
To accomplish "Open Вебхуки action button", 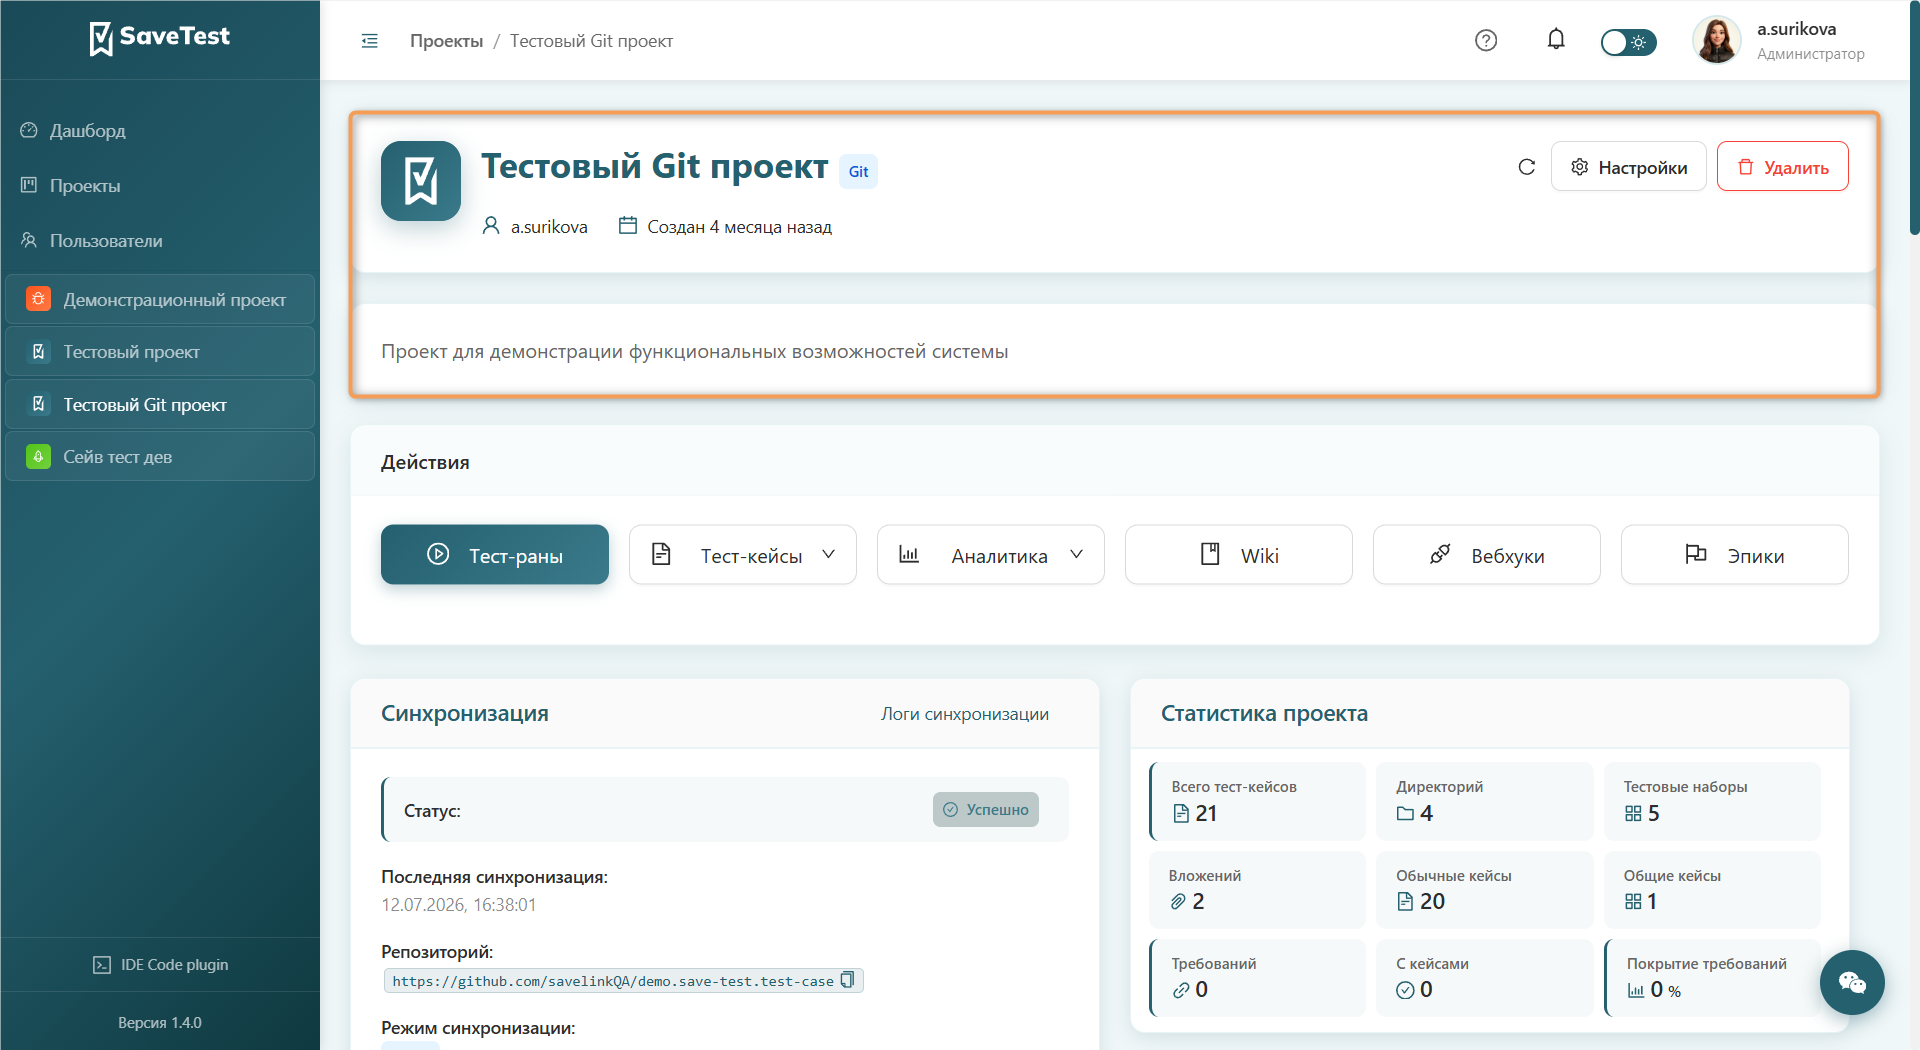I will (x=1486, y=555).
